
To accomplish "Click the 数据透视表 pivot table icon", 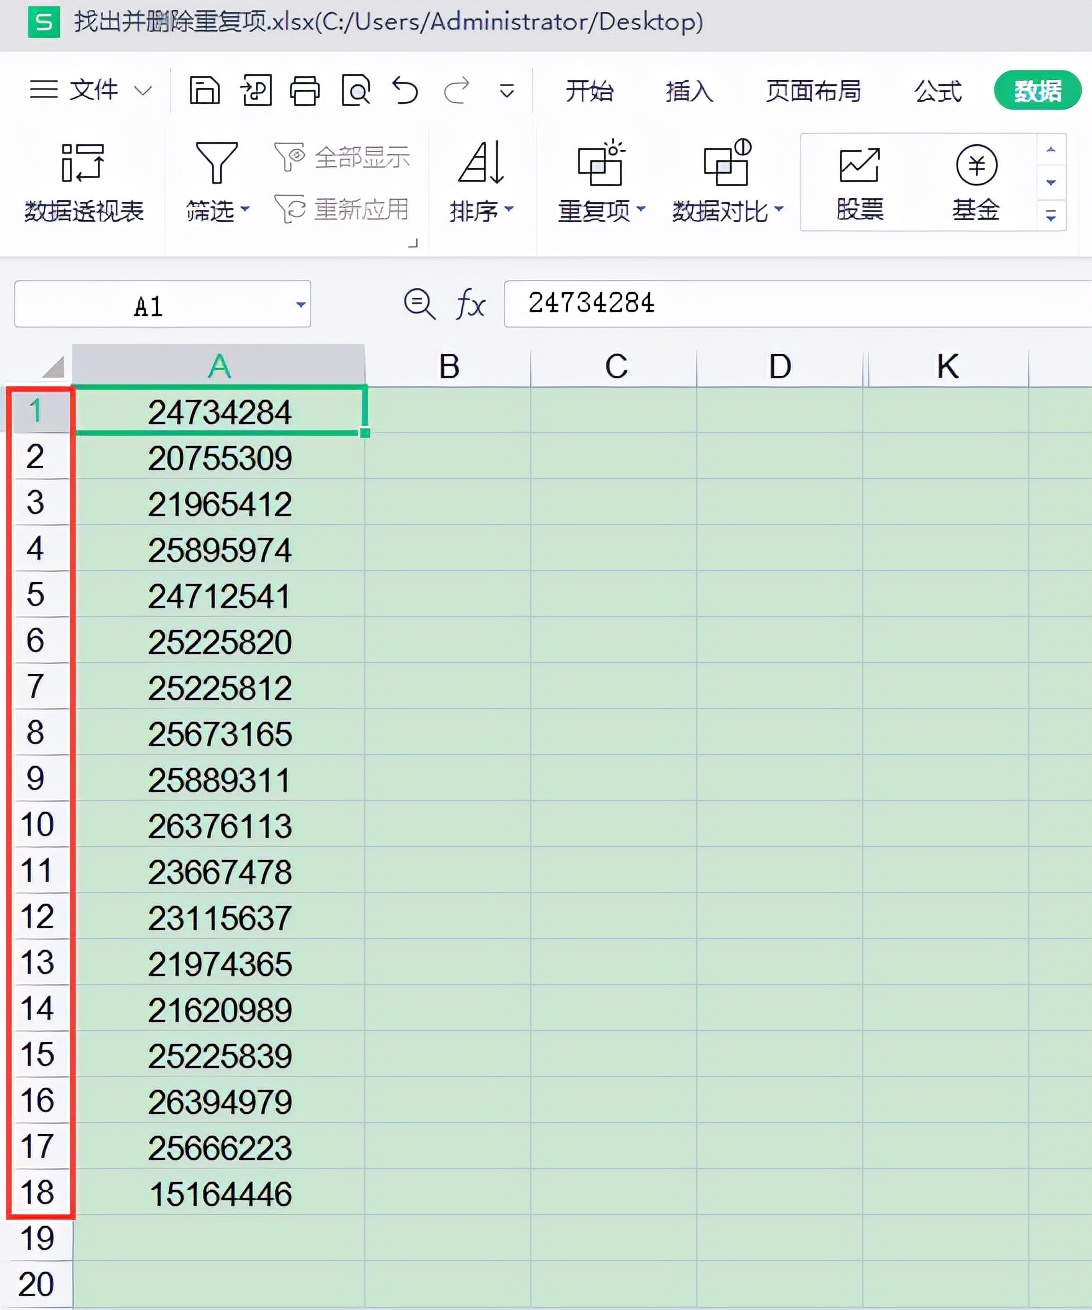I will 83,163.
